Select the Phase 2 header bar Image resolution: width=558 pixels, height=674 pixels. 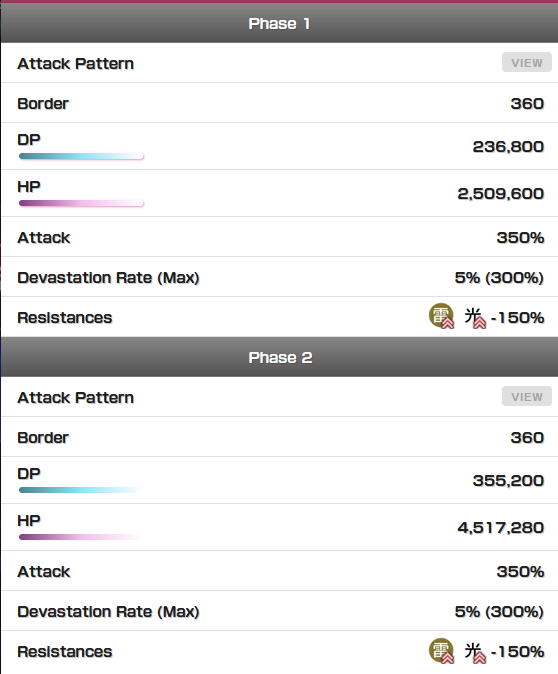[279, 357]
